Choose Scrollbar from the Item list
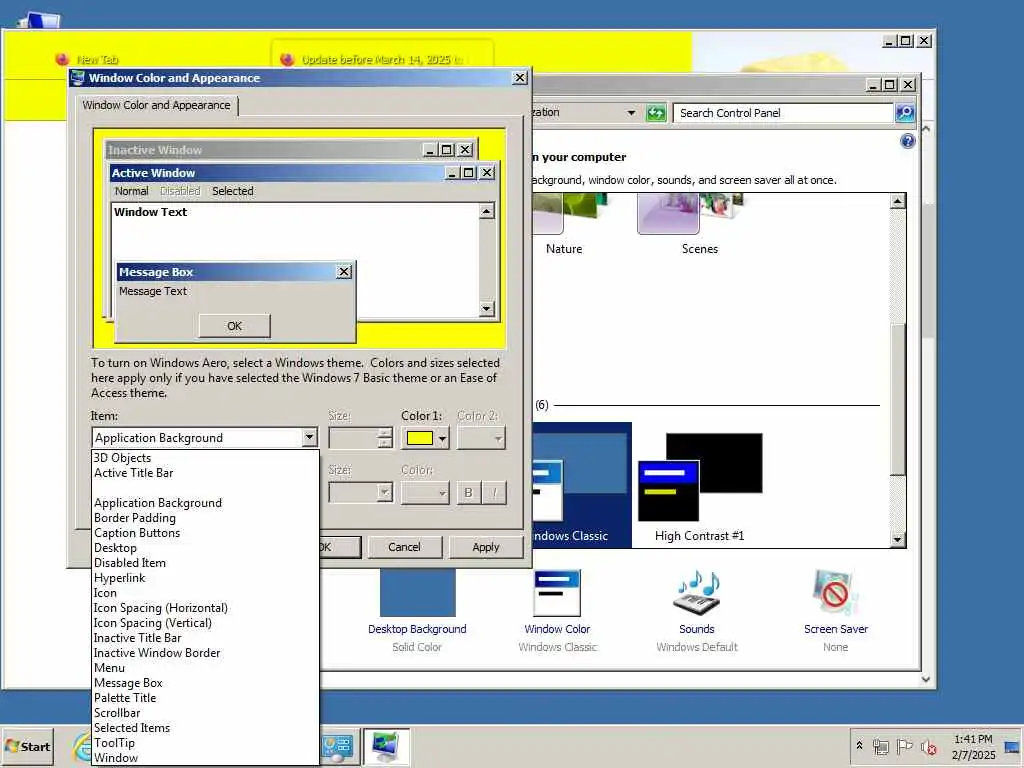 (205, 713)
